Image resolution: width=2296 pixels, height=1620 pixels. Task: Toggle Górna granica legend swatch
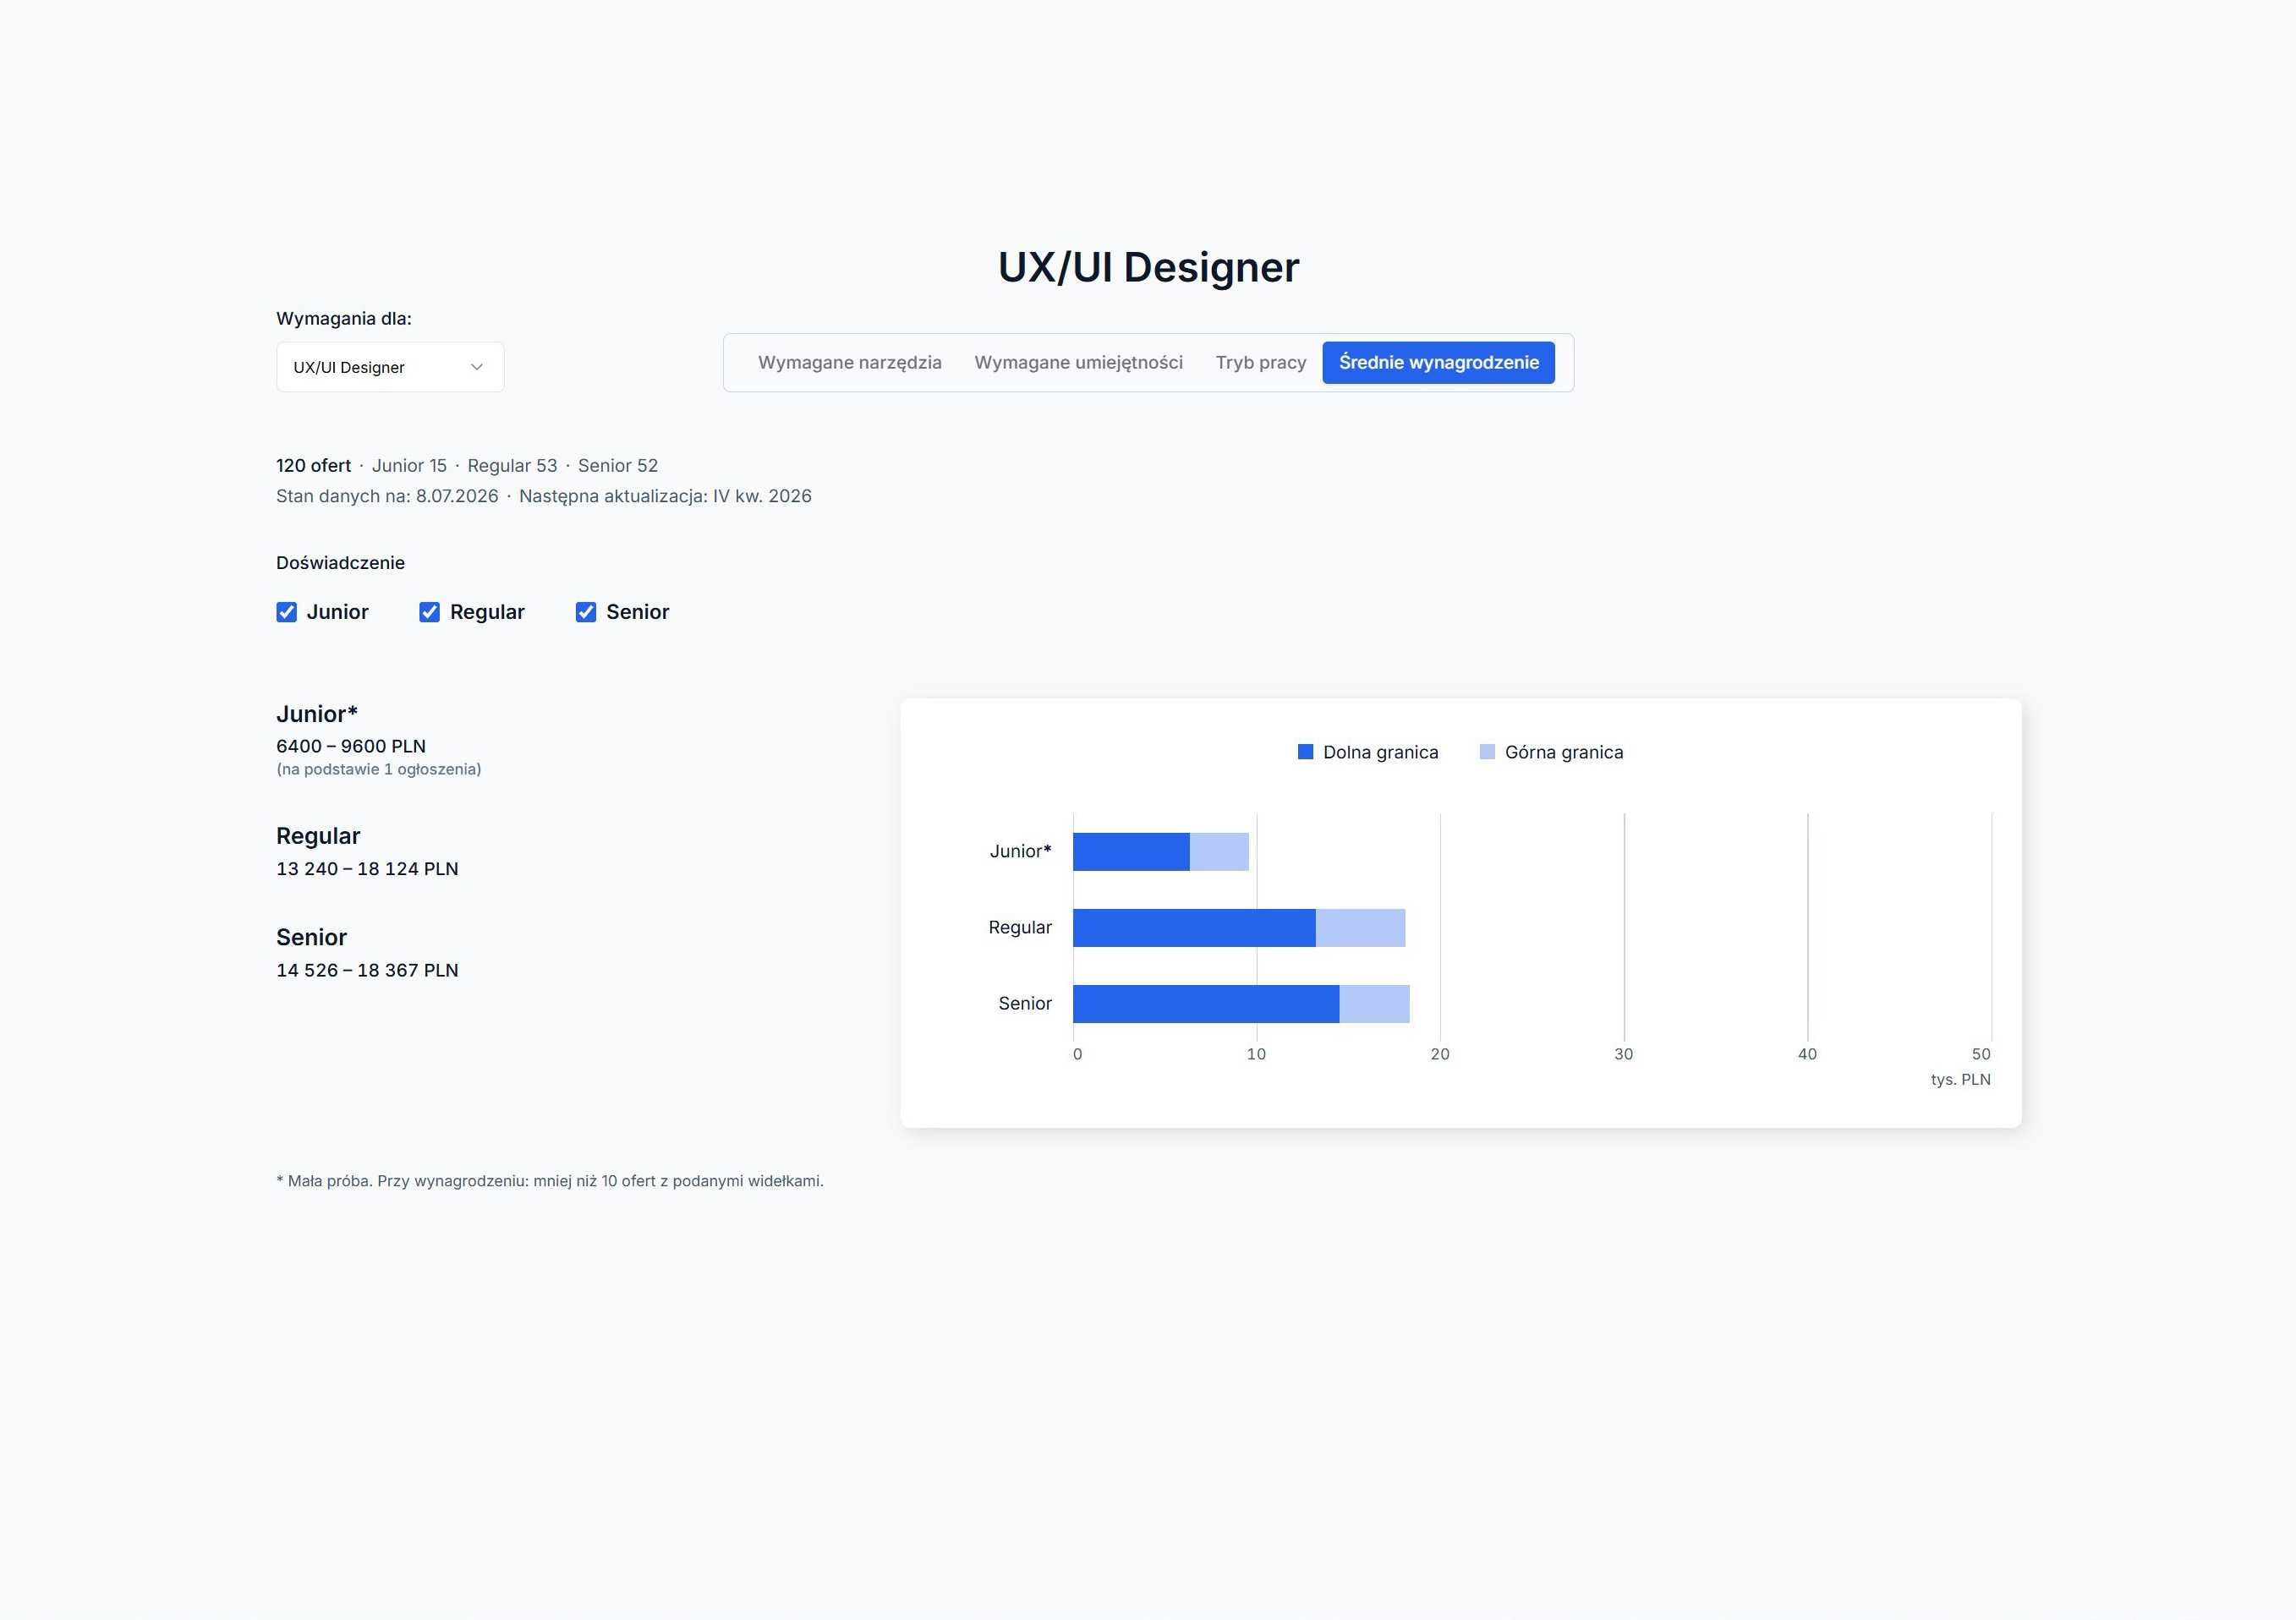point(1487,752)
